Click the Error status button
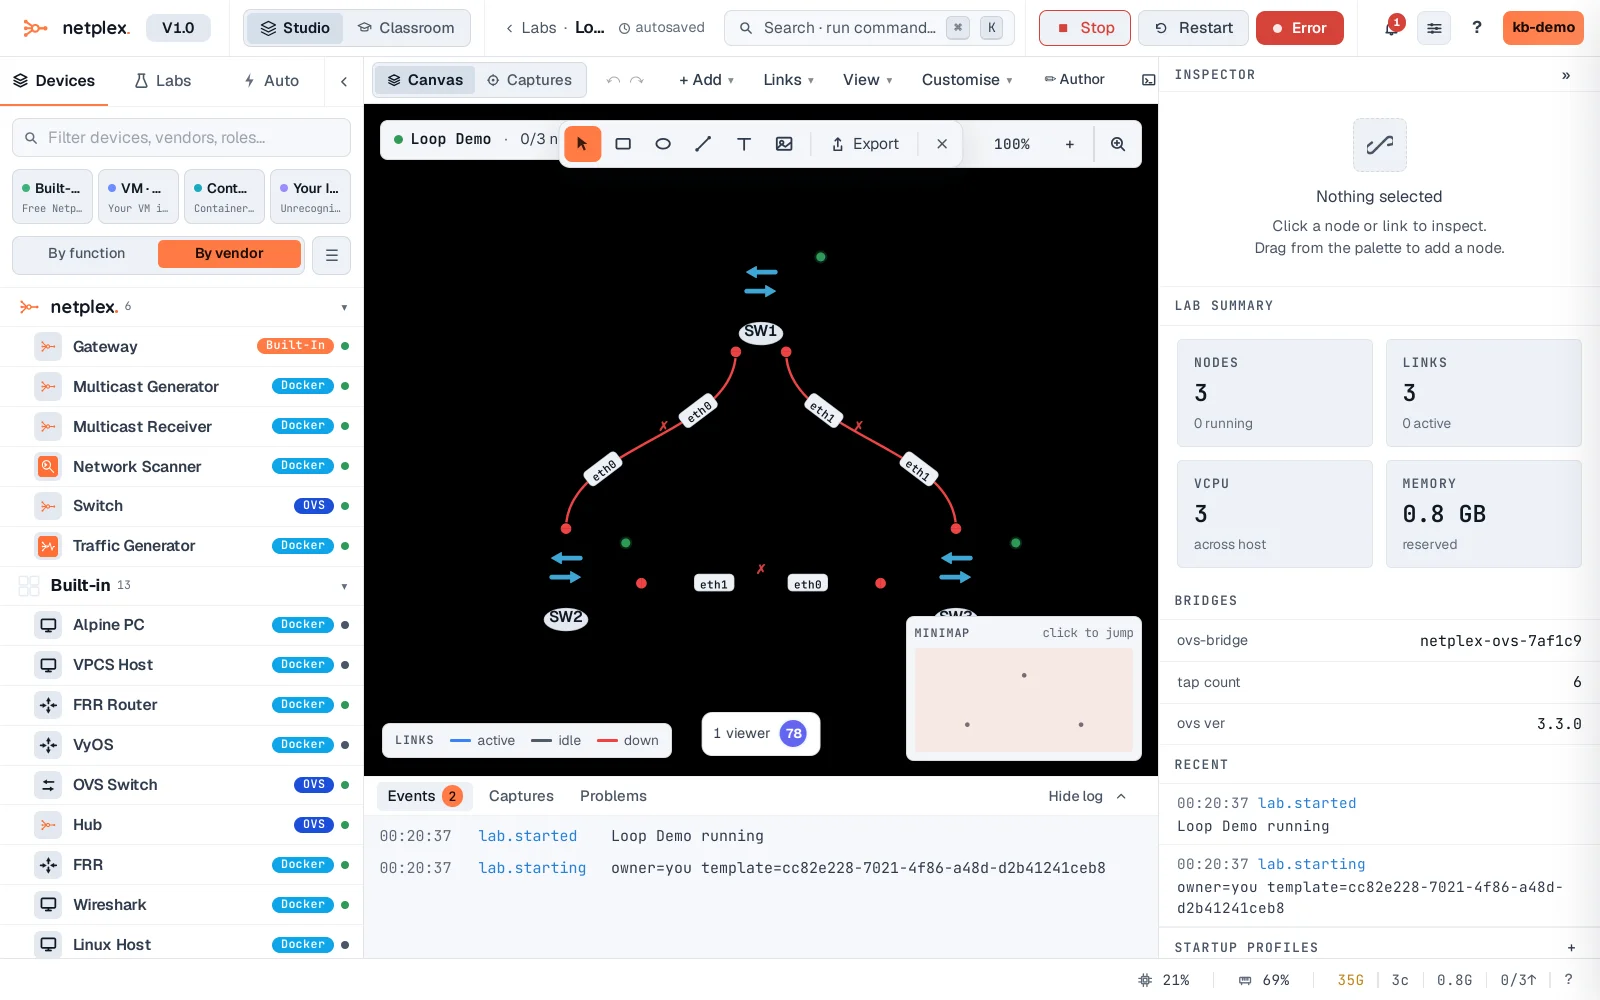 coord(1299,28)
